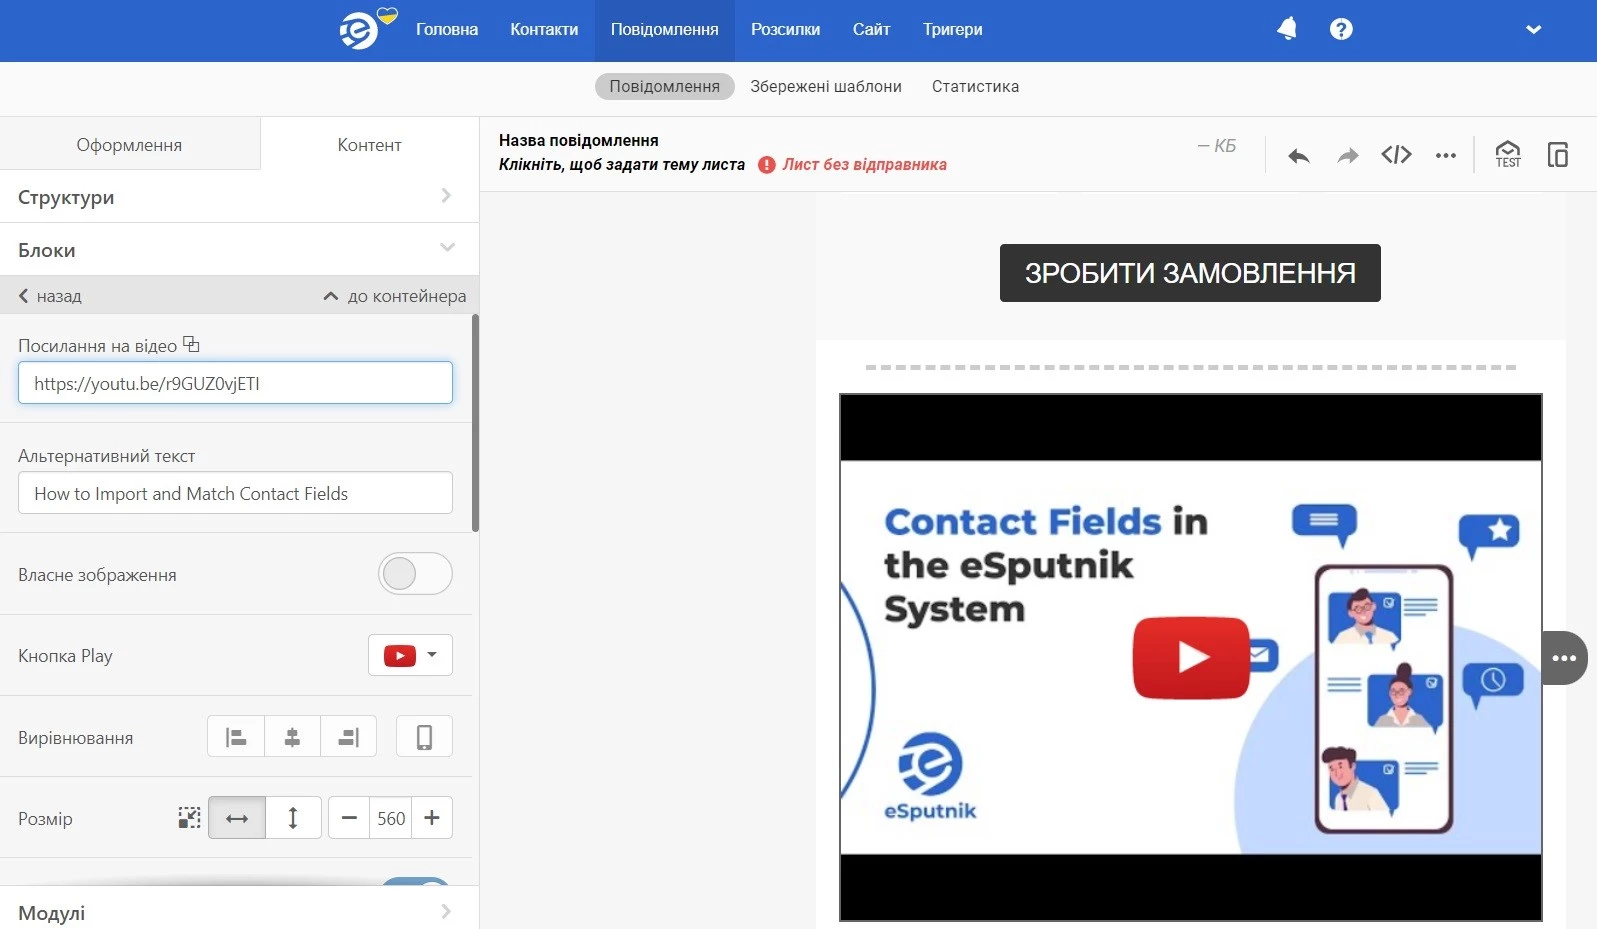Screen dimensions: 1597x929
Task: Select height sizing mode
Action: [x=293, y=818]
